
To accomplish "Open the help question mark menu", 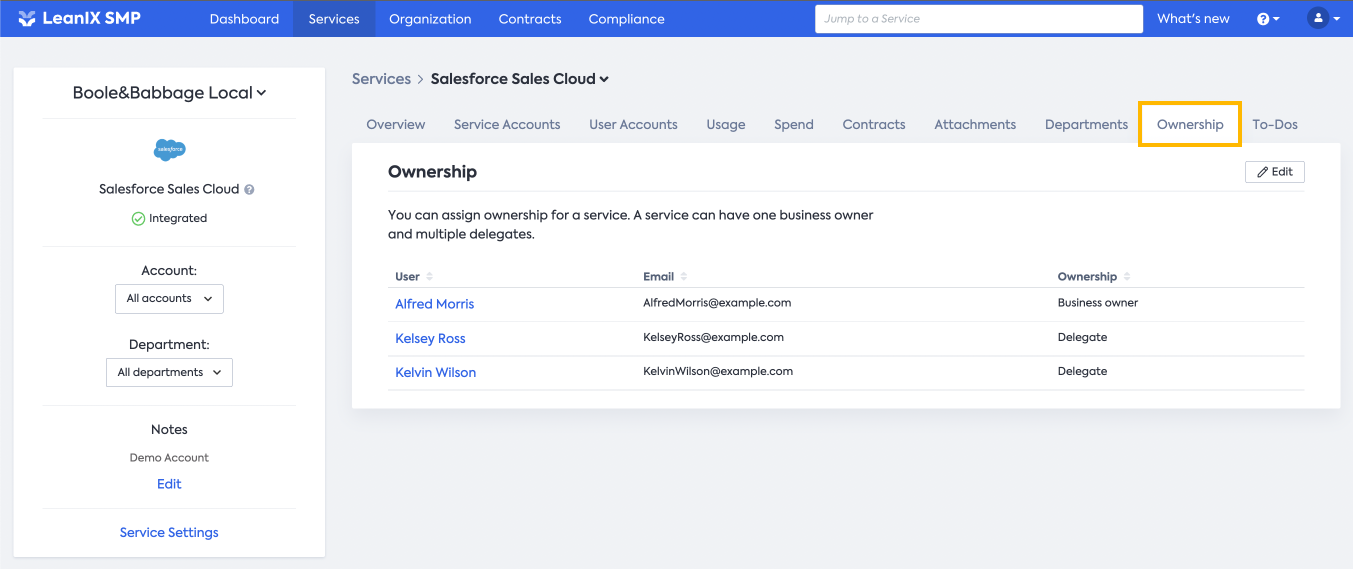I will coord(1268,19).
